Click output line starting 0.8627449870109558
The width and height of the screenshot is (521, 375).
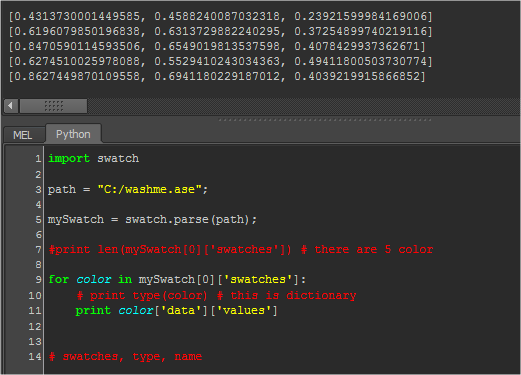(217, 76)
